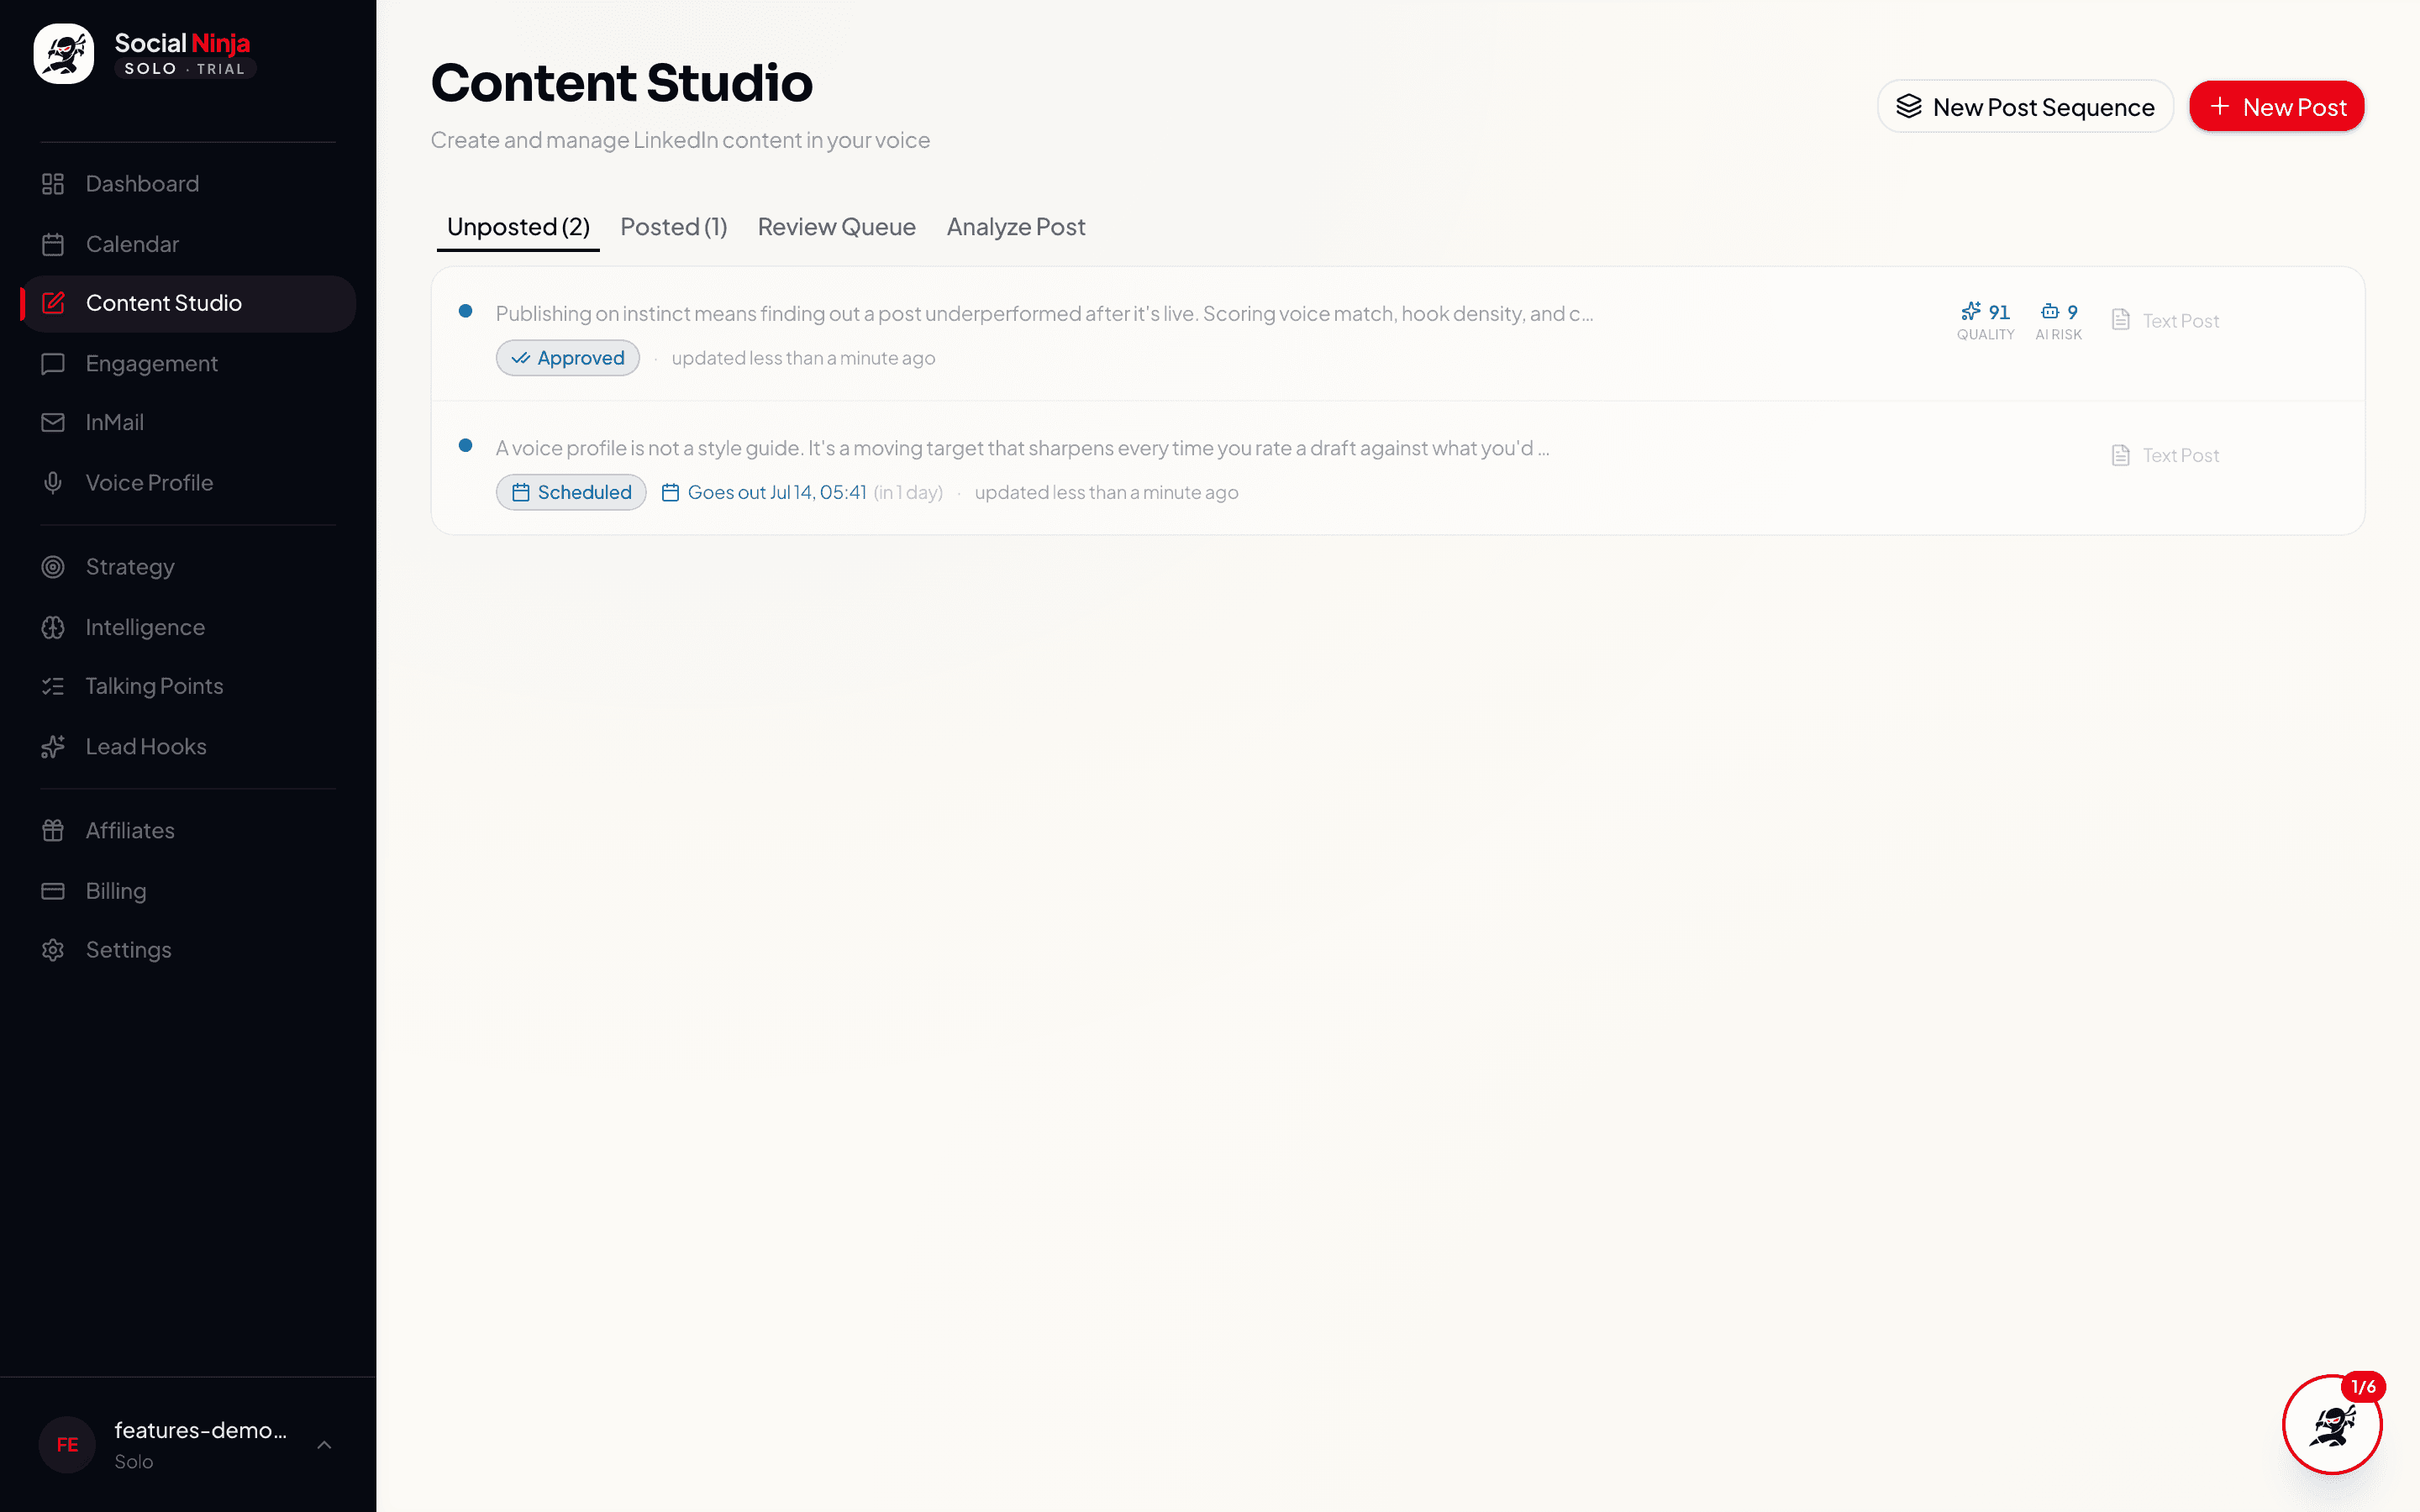This screenshot has width=2420, height=1512.
Task: Click the Lead Hooks sparkle icon
Action: coord(53,747)
